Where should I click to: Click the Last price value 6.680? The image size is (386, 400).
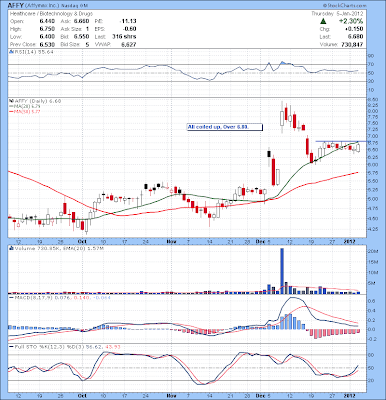click(x=356, y=37)
